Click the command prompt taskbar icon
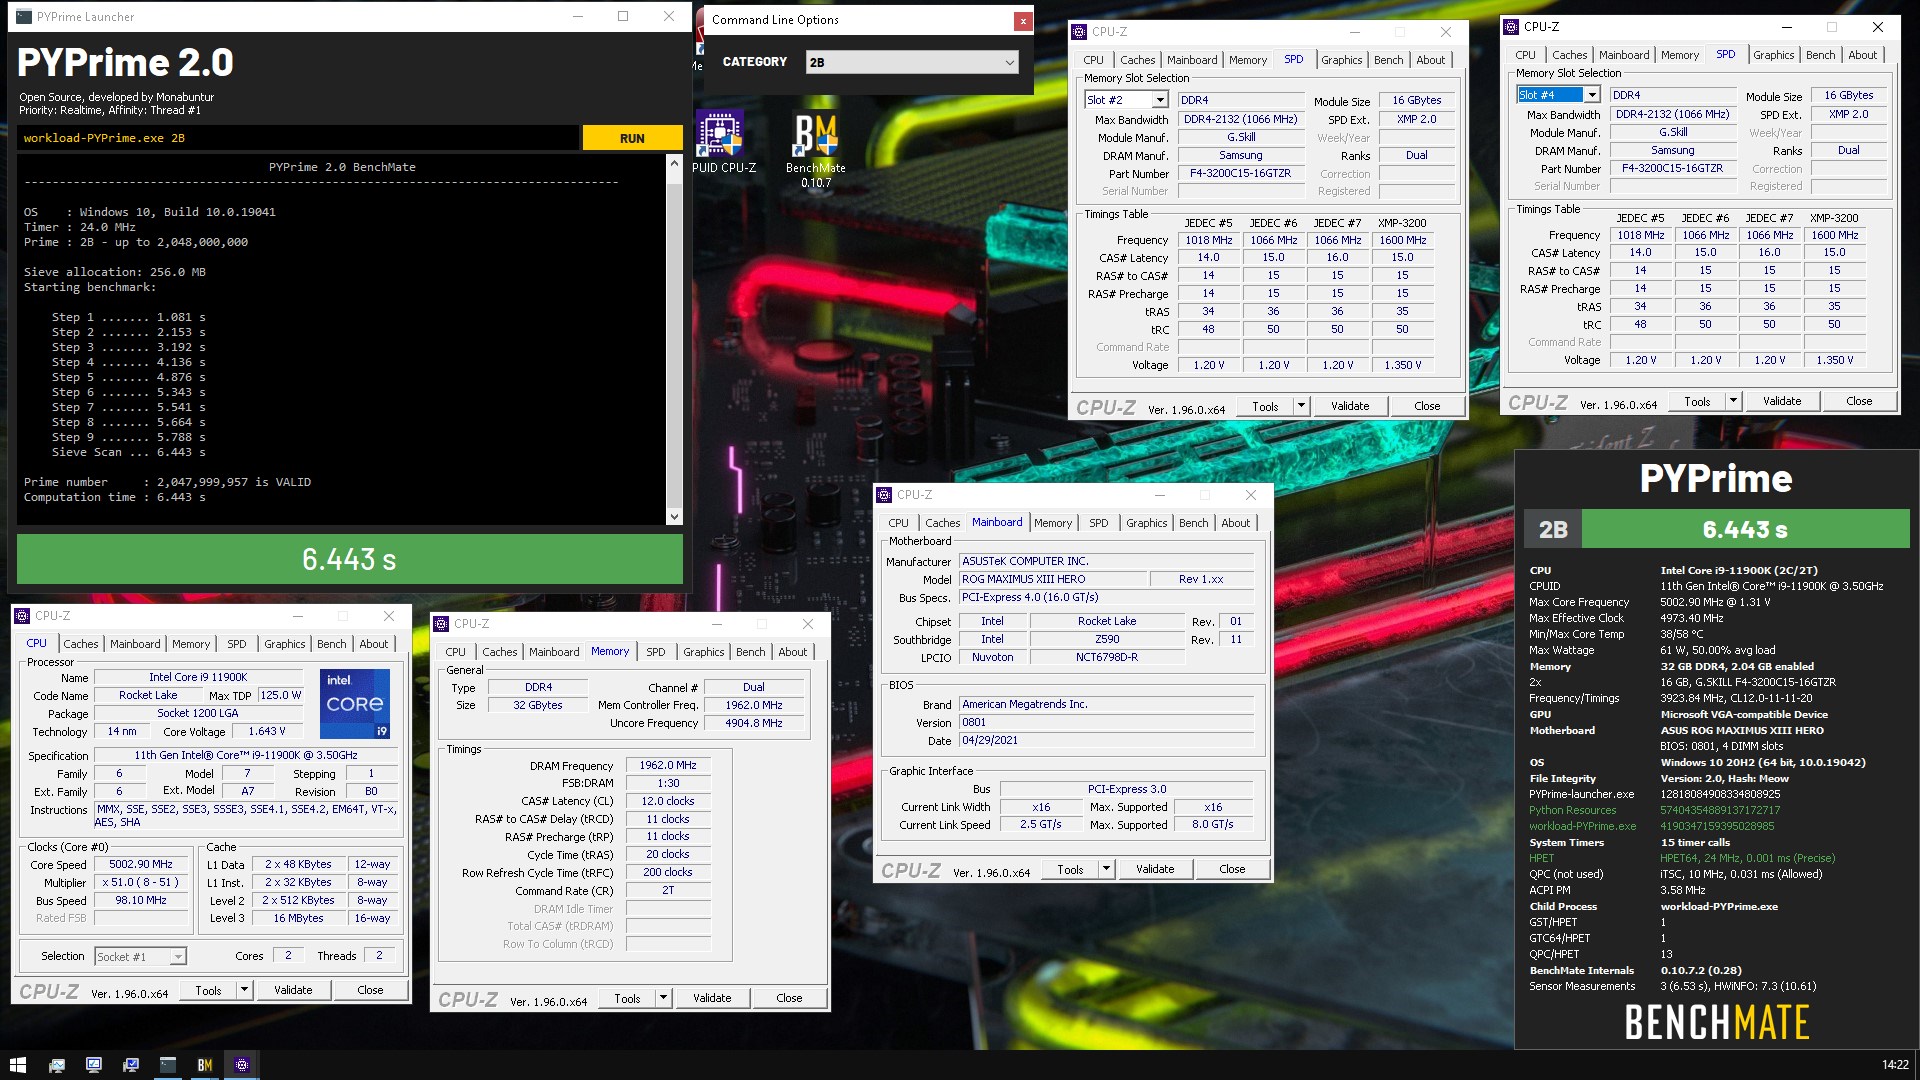This screenshot has width=1920, height=1080. click(x=168, y=1065)
